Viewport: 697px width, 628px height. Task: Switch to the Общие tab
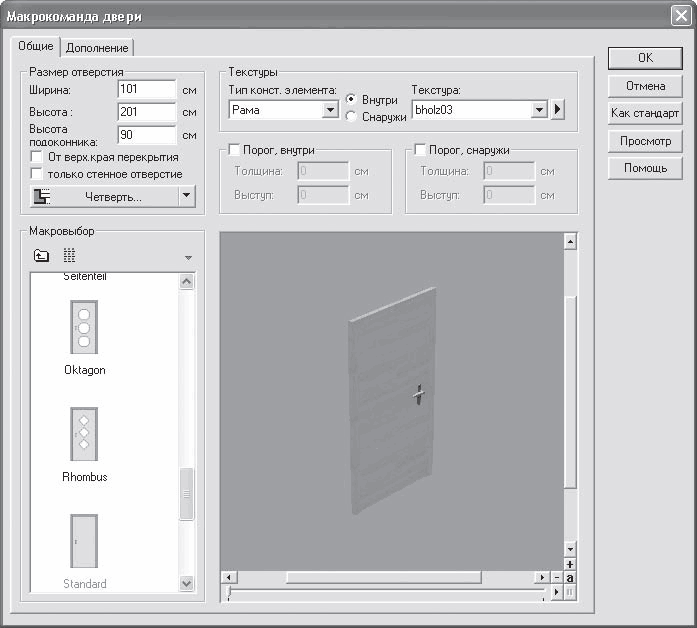click(x=36, y=47)
